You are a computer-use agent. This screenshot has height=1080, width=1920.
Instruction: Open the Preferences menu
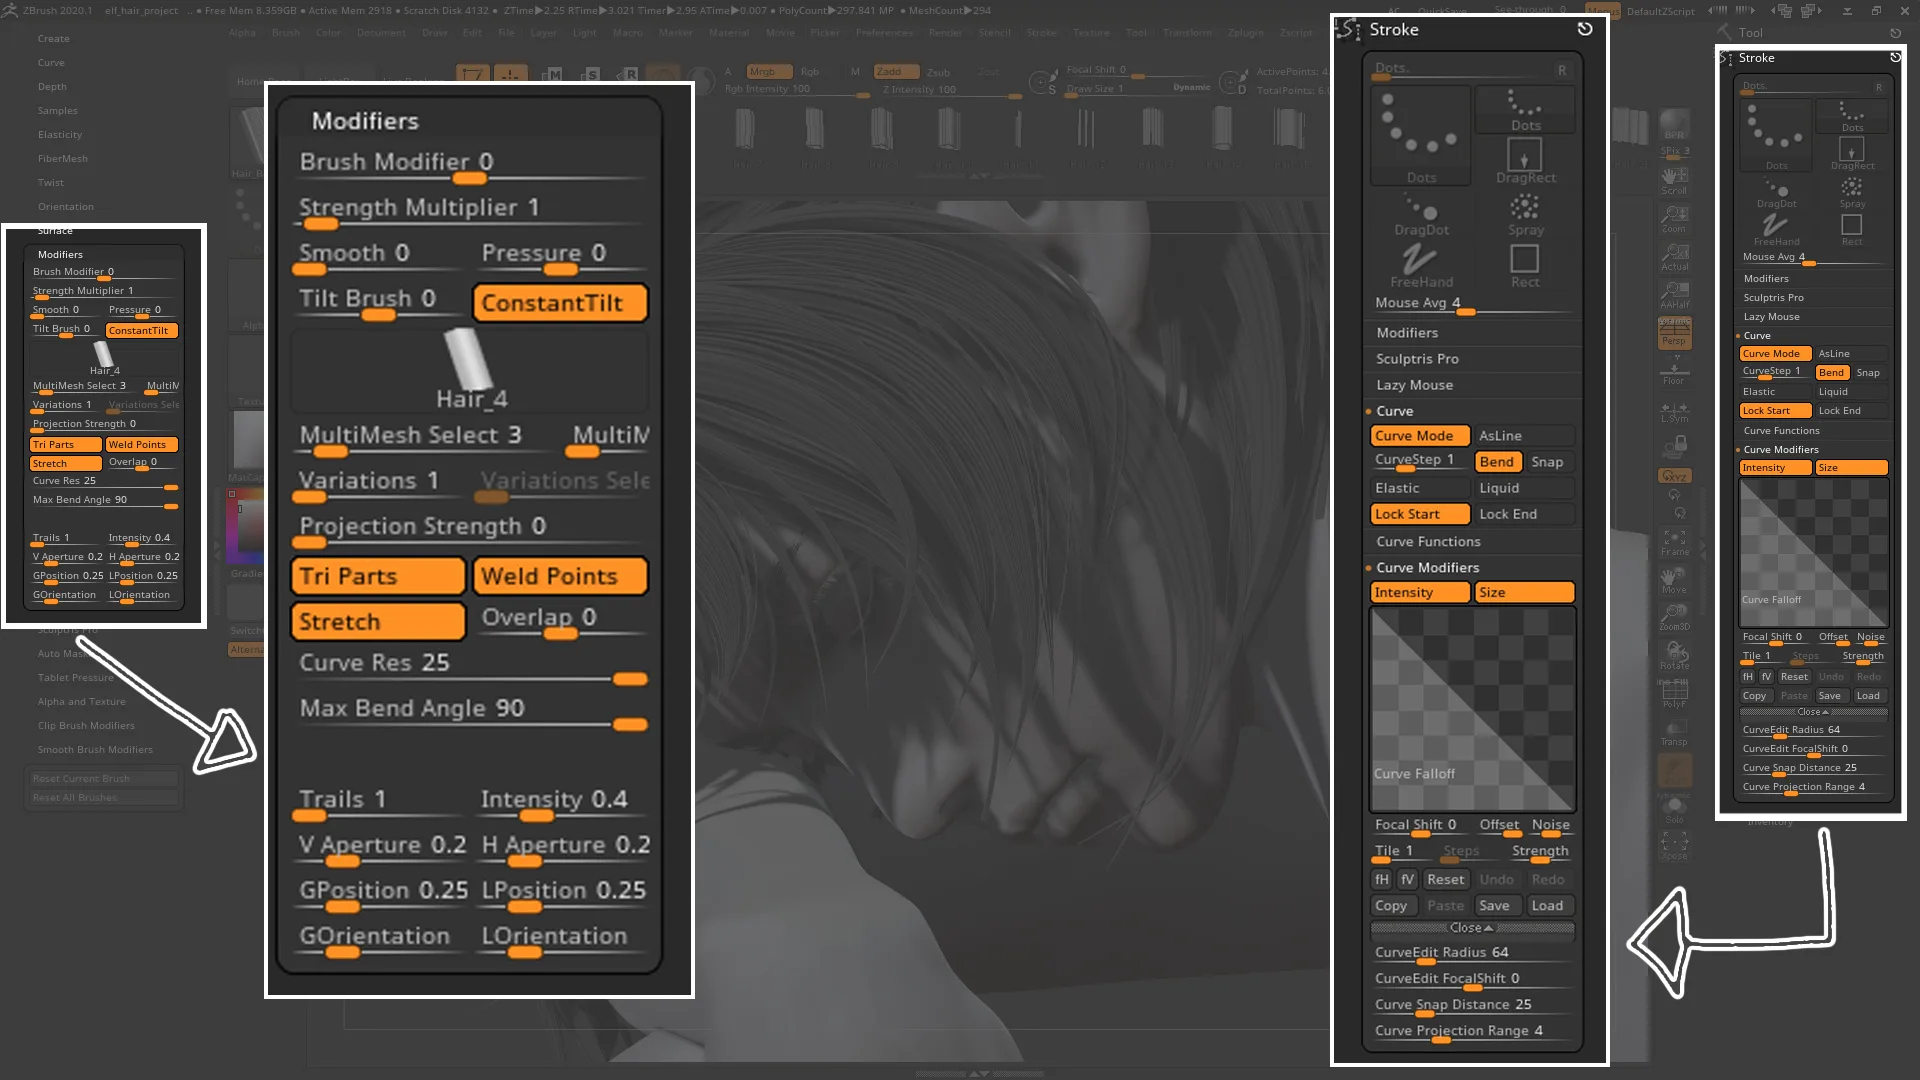884,32
